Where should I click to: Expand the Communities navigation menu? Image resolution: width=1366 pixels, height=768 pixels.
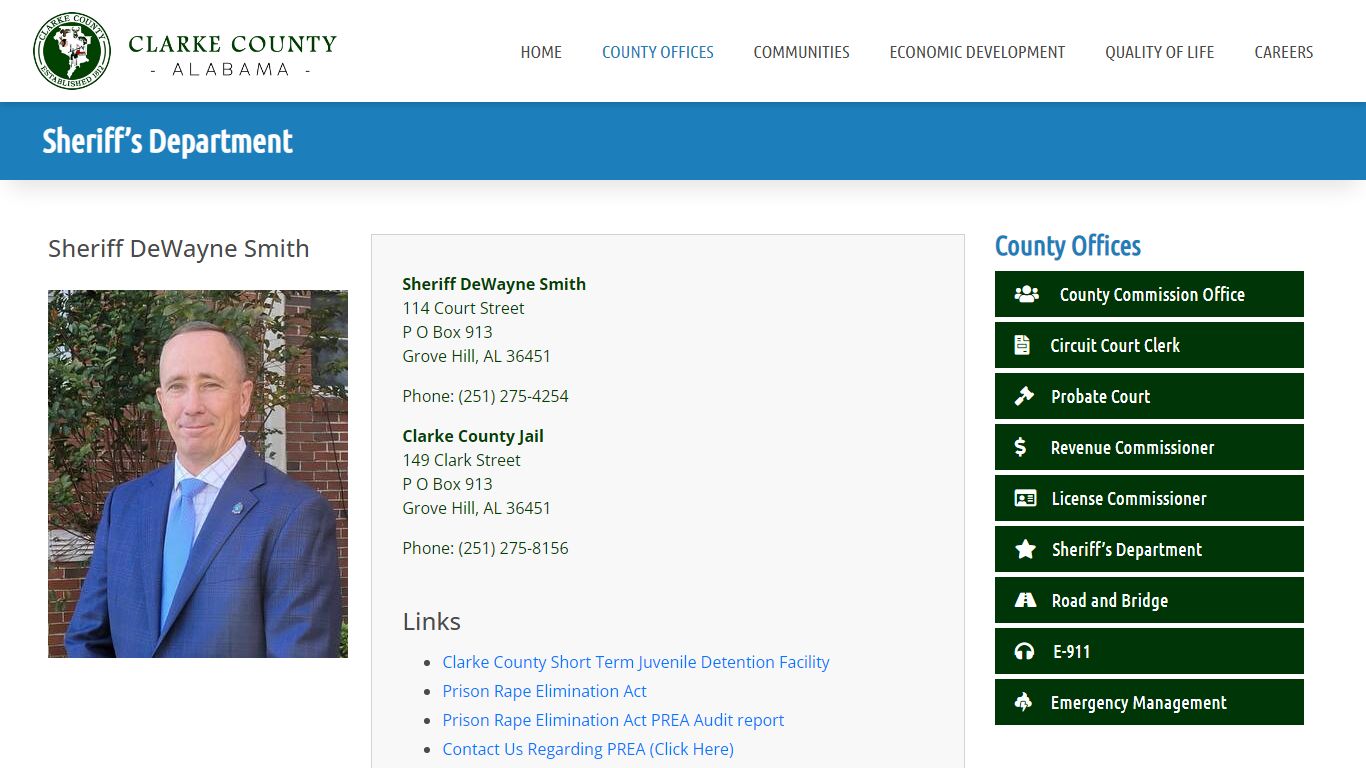coord(801,52)
